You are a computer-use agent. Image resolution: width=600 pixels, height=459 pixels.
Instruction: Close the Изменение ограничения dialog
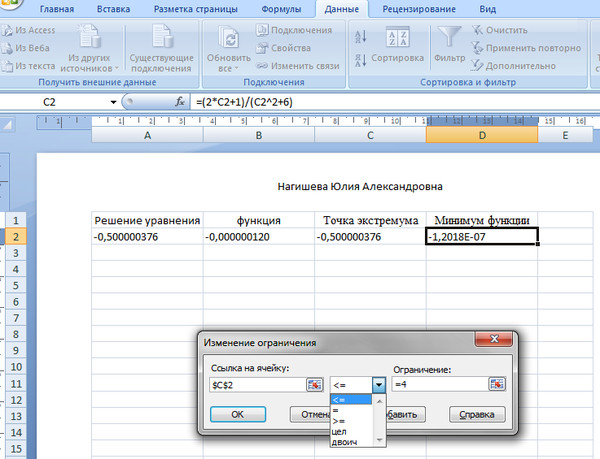494,339
